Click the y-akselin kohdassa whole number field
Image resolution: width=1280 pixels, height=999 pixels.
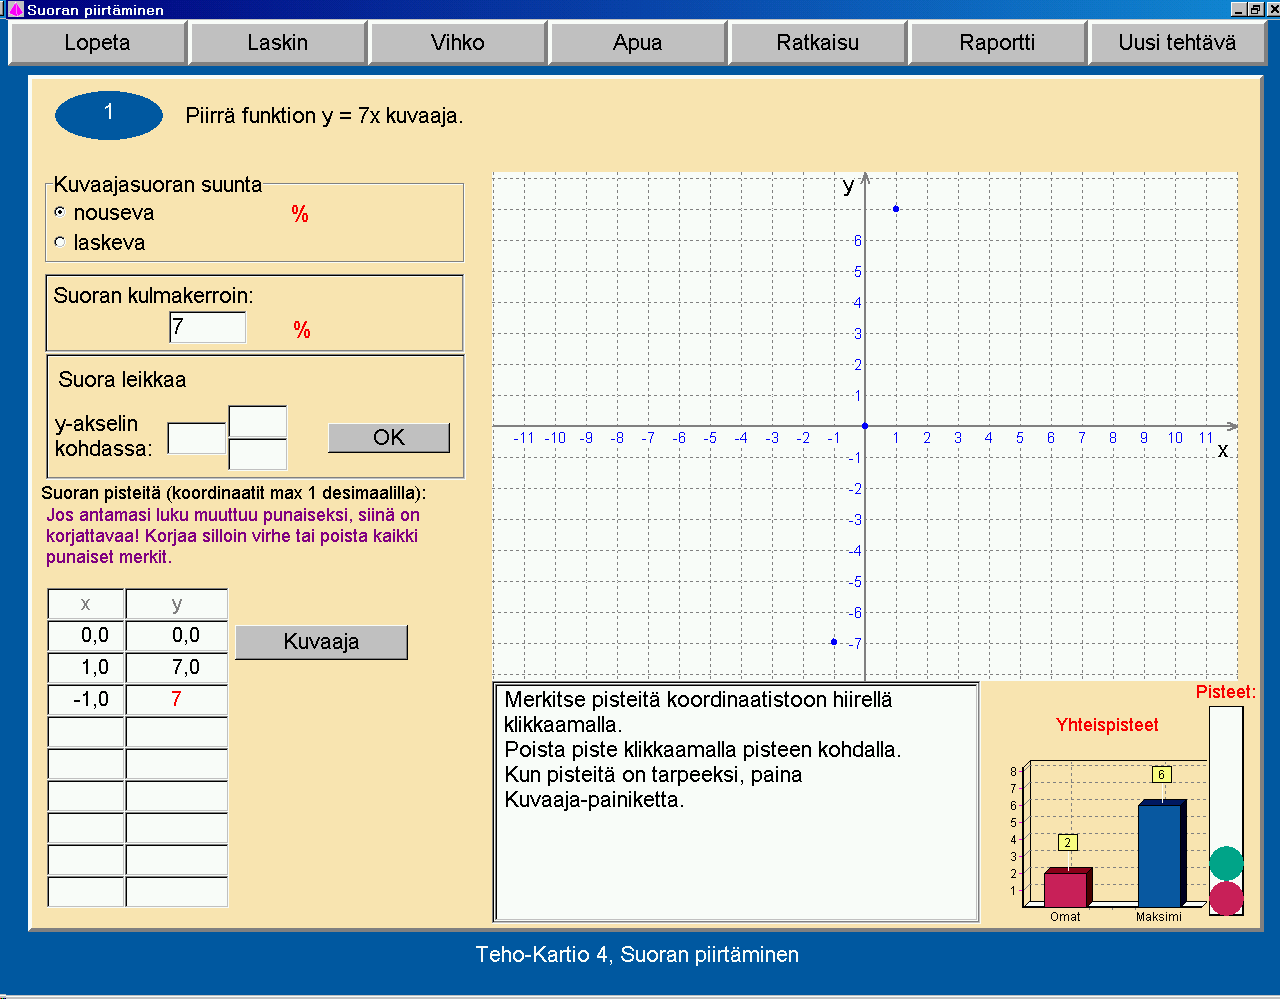(x=197, y=438)
